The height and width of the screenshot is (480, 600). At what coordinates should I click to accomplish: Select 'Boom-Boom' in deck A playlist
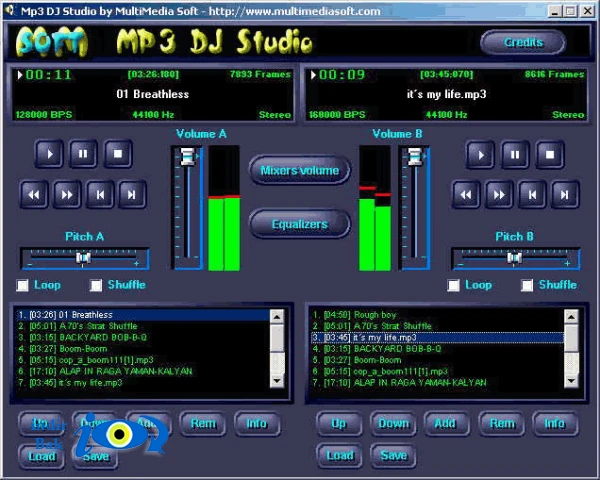pos(143,349)
